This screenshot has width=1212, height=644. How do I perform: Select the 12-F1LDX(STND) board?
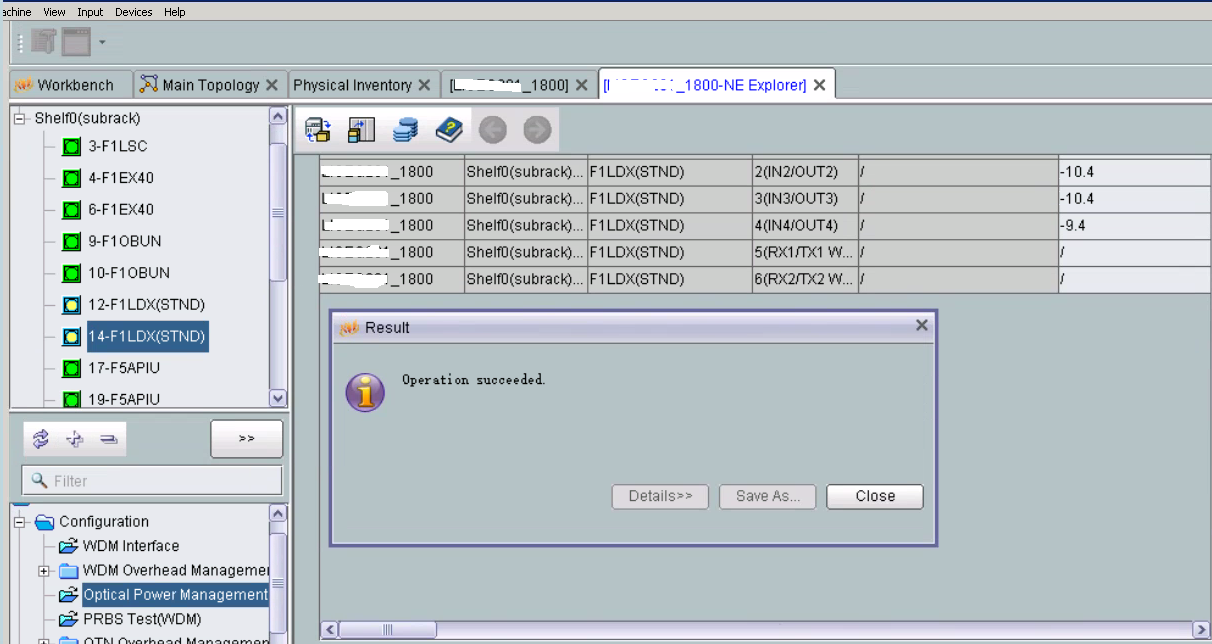pyautogui.click(x=146, y=305)
